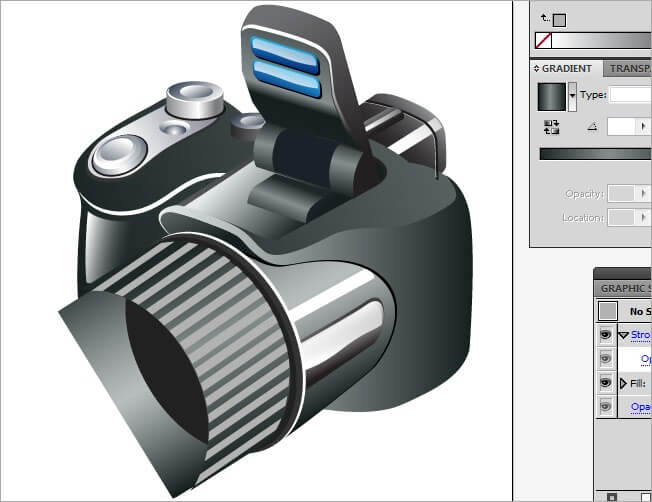Open the gradient Location arrow menu

[643, 218]
